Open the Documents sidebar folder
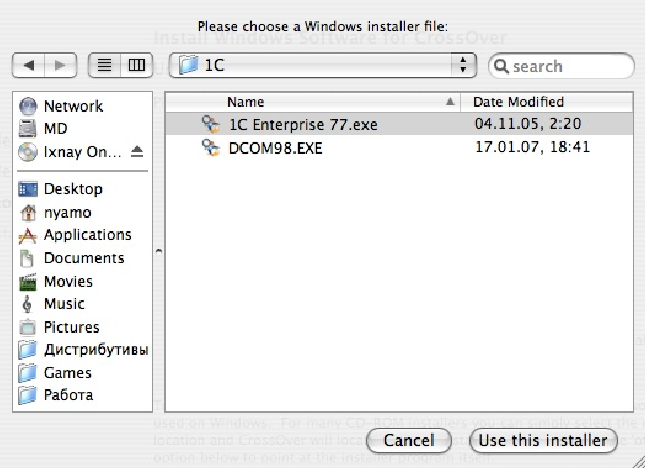This screenshot has width=645, height=468. [83, 258]
